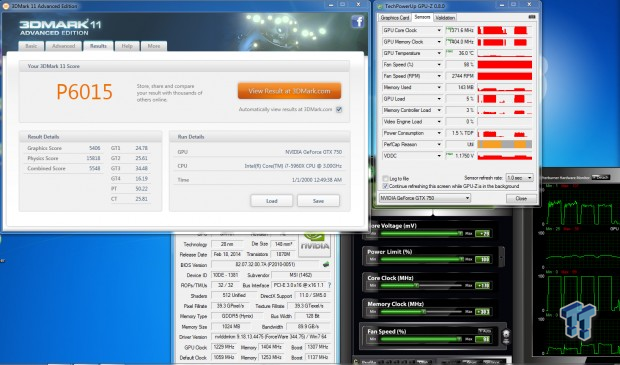Toggle automatically view results at 3DMark.com
620x365 pixels.
(x=339, y=110)
